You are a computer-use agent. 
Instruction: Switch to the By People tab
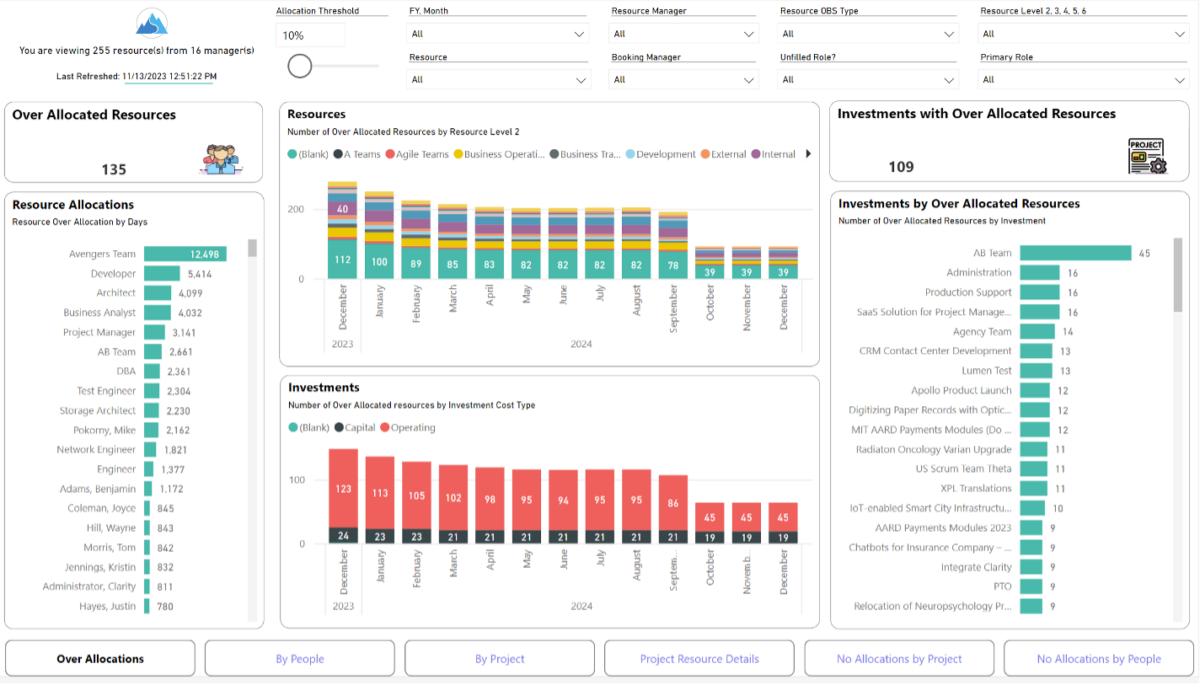point(299,658)
